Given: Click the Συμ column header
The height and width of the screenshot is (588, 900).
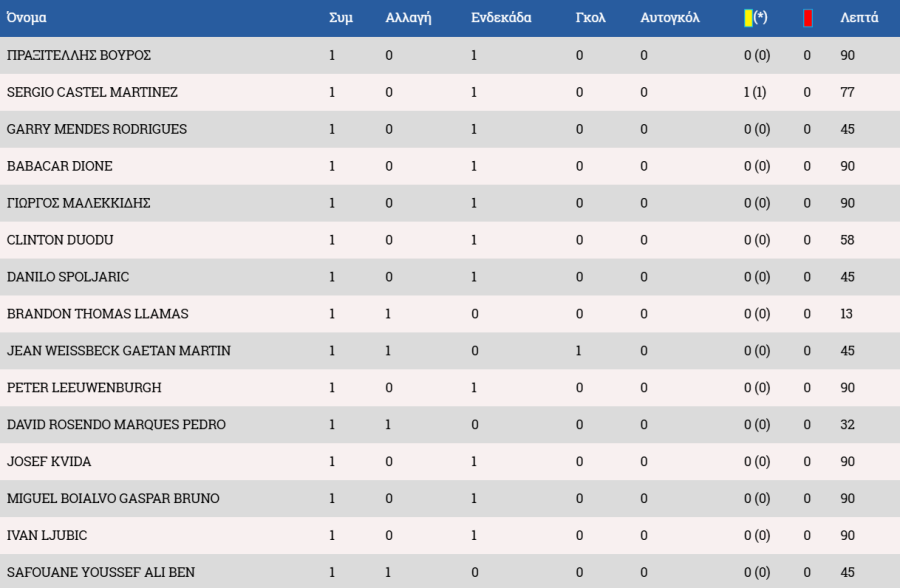Looking at the screenshot, I should click(341, 18).
